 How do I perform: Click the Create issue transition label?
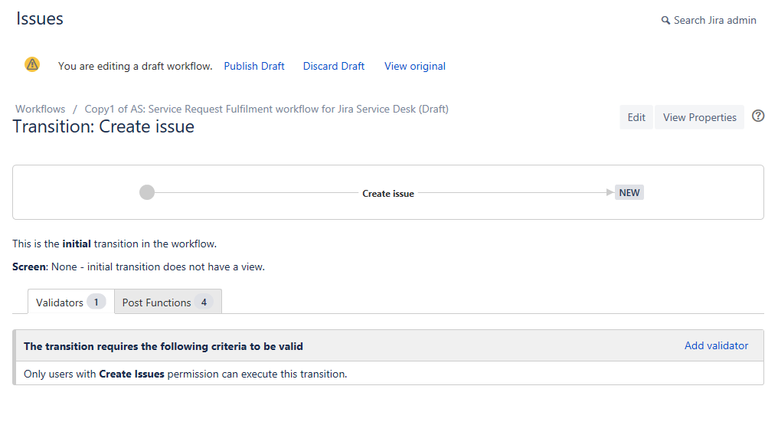pos(388,193)
